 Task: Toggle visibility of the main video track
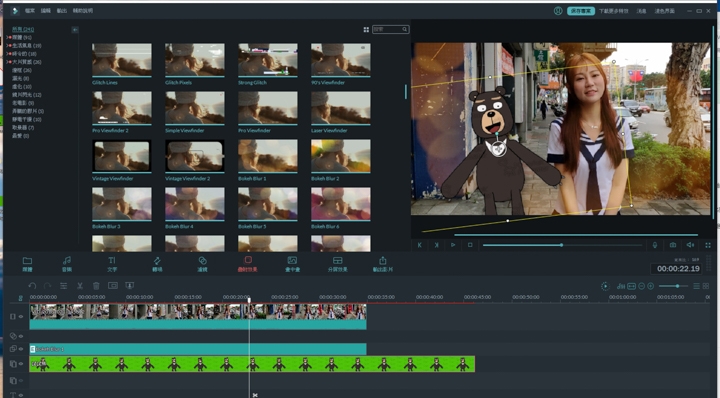coord(21,316)
